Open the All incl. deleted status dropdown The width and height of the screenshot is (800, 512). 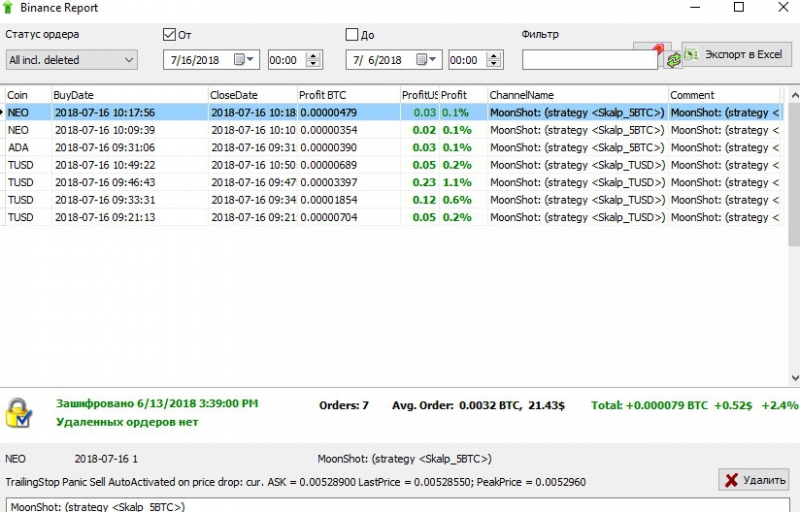(71, 60)
